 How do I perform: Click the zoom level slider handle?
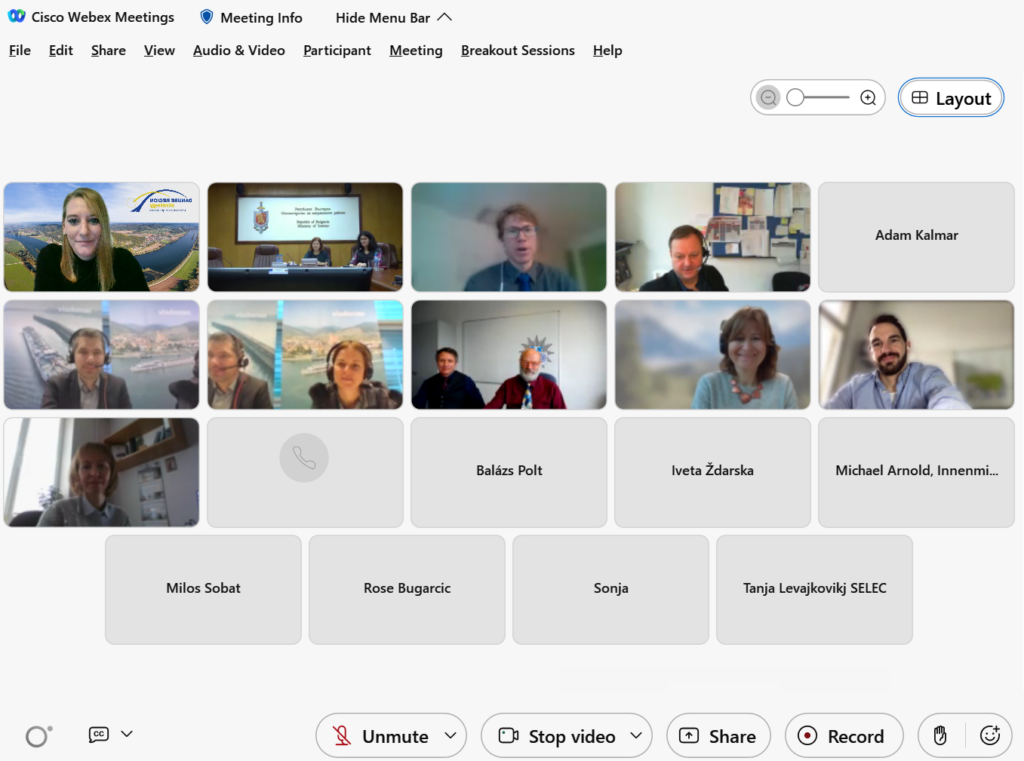coord(796,98)
